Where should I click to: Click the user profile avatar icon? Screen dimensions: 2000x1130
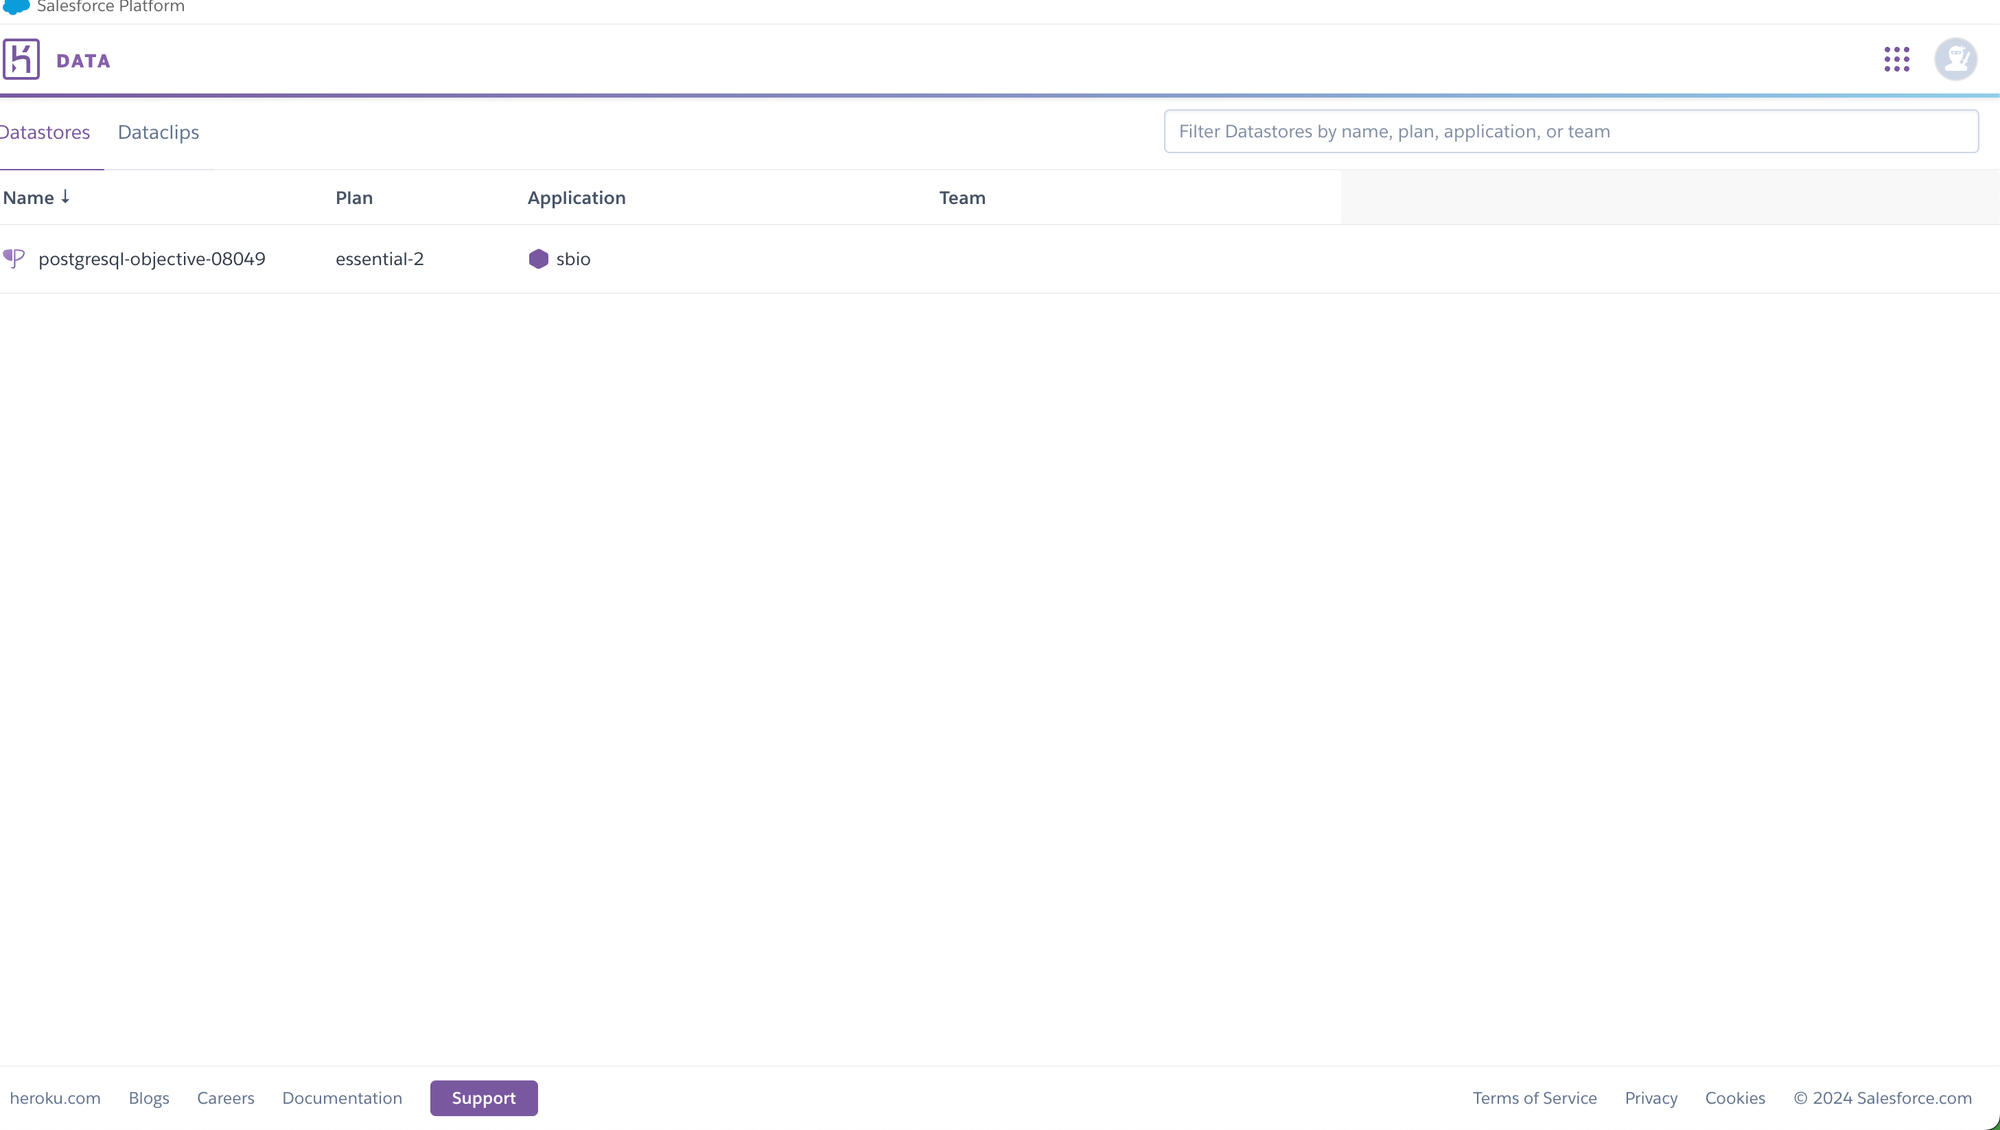tap(1956, 59)
